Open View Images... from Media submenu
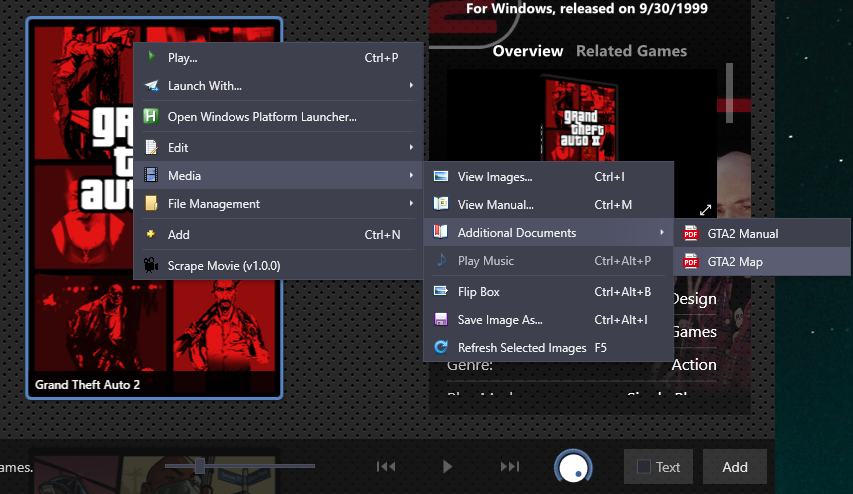Image resolution: width=853 pixels, height=494 pixels. pos(548,177)
